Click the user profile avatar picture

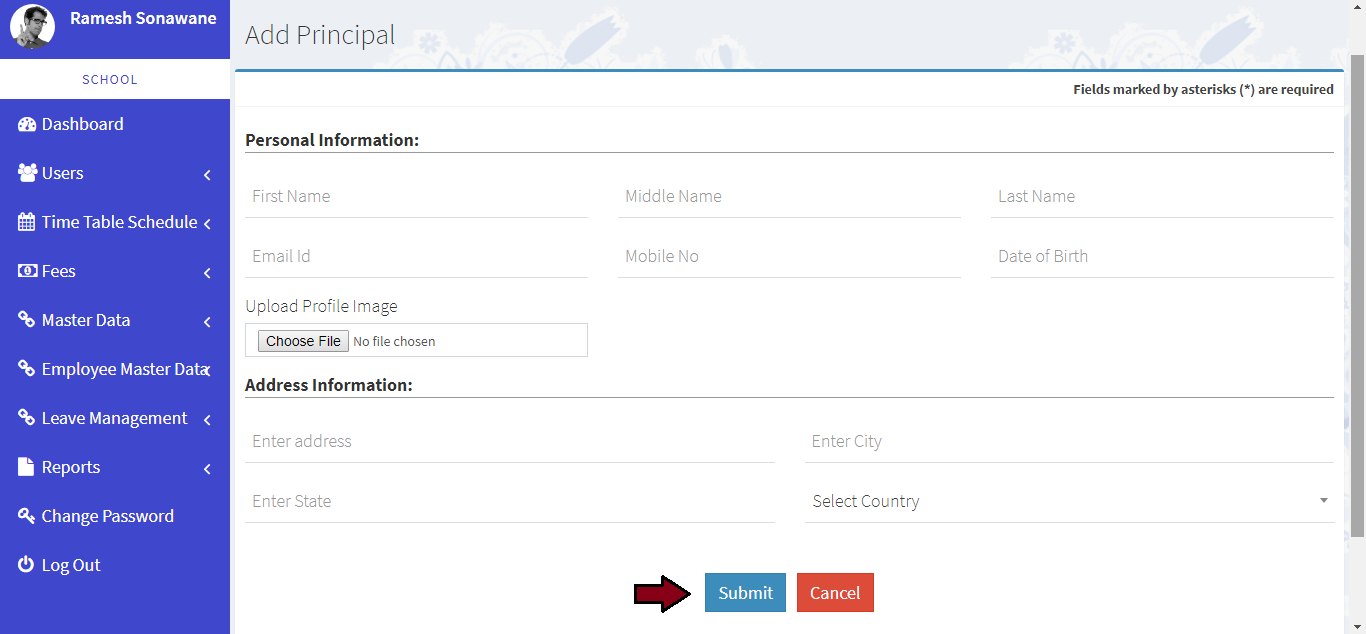pos(32,27)
